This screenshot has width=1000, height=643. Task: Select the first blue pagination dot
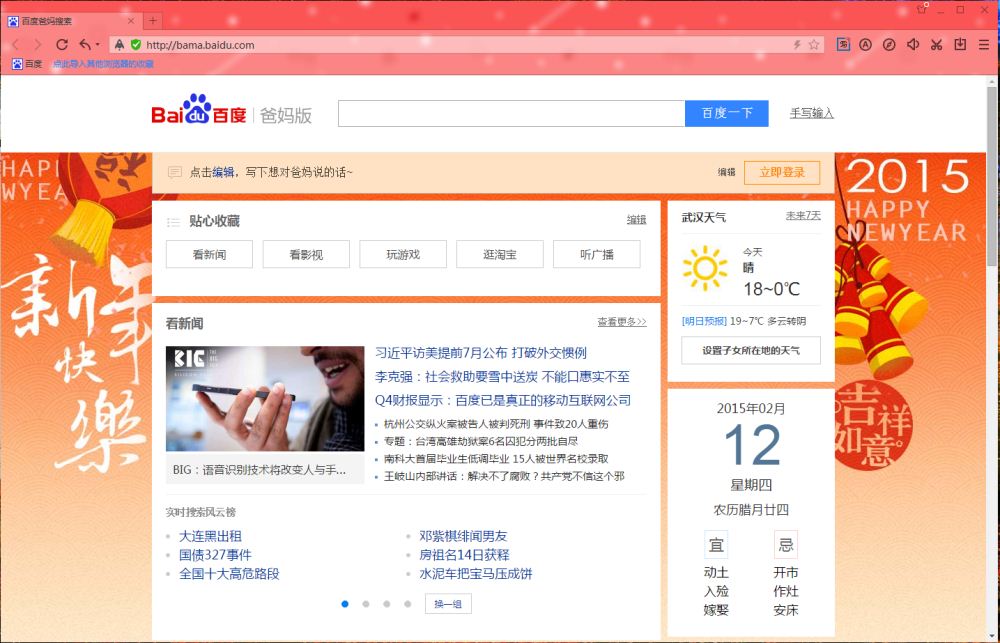point(346,604)
